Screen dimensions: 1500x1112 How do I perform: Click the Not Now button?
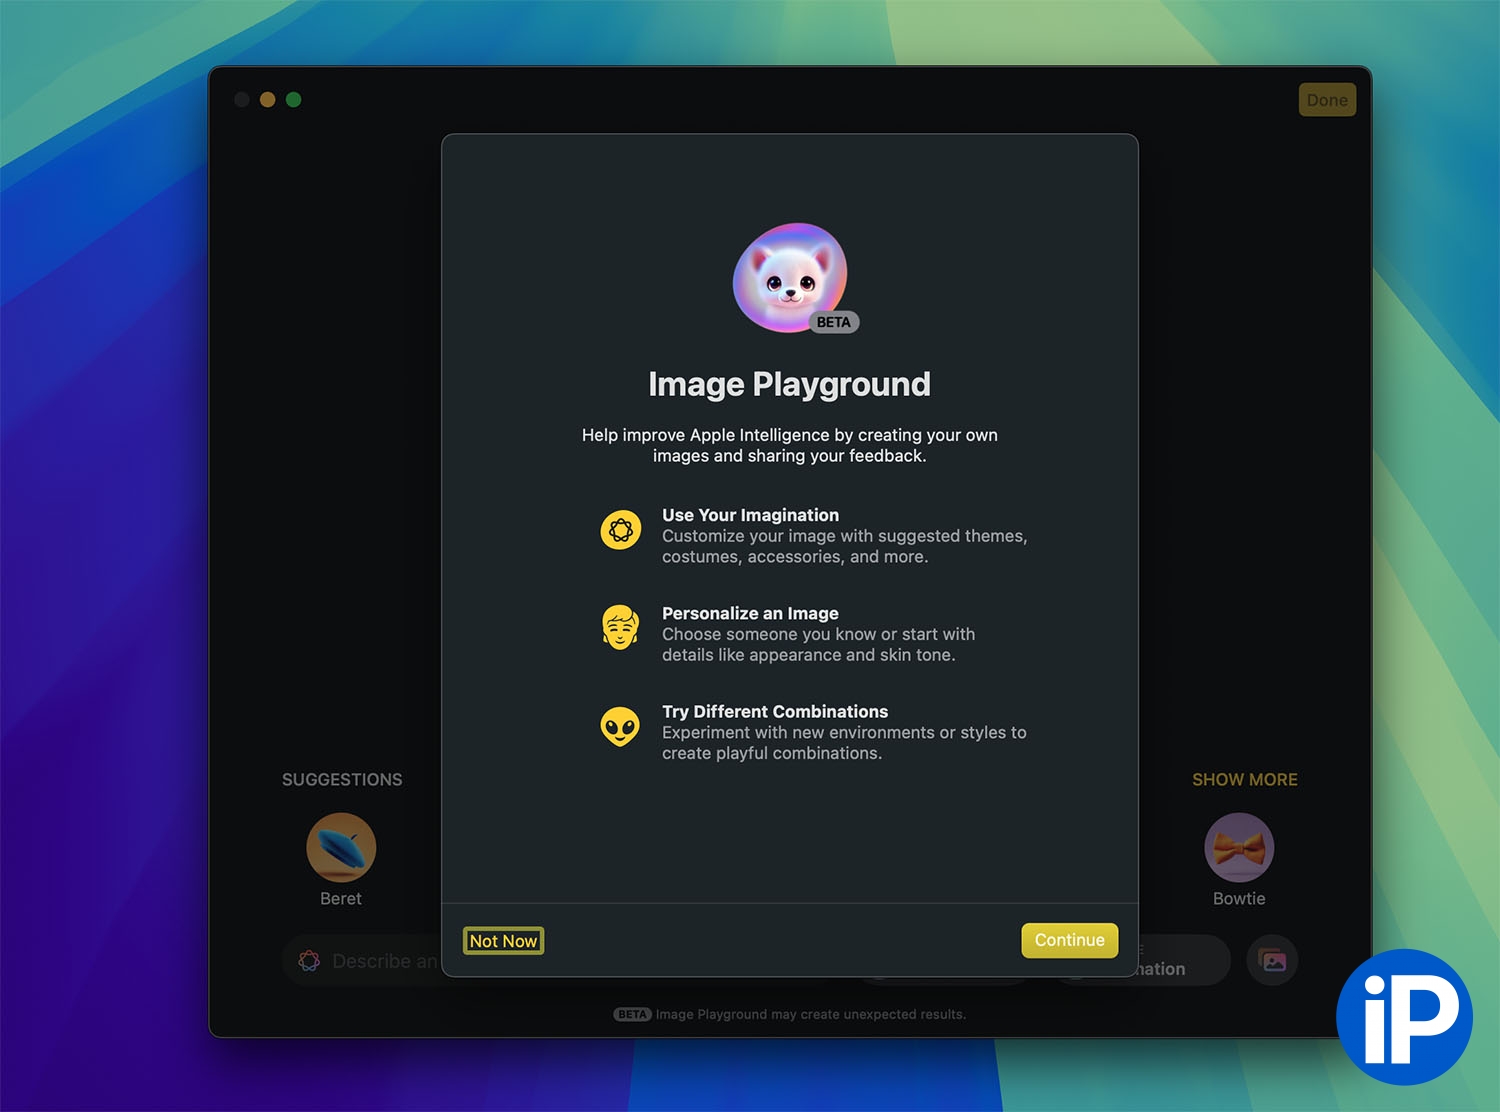point(504,941)
